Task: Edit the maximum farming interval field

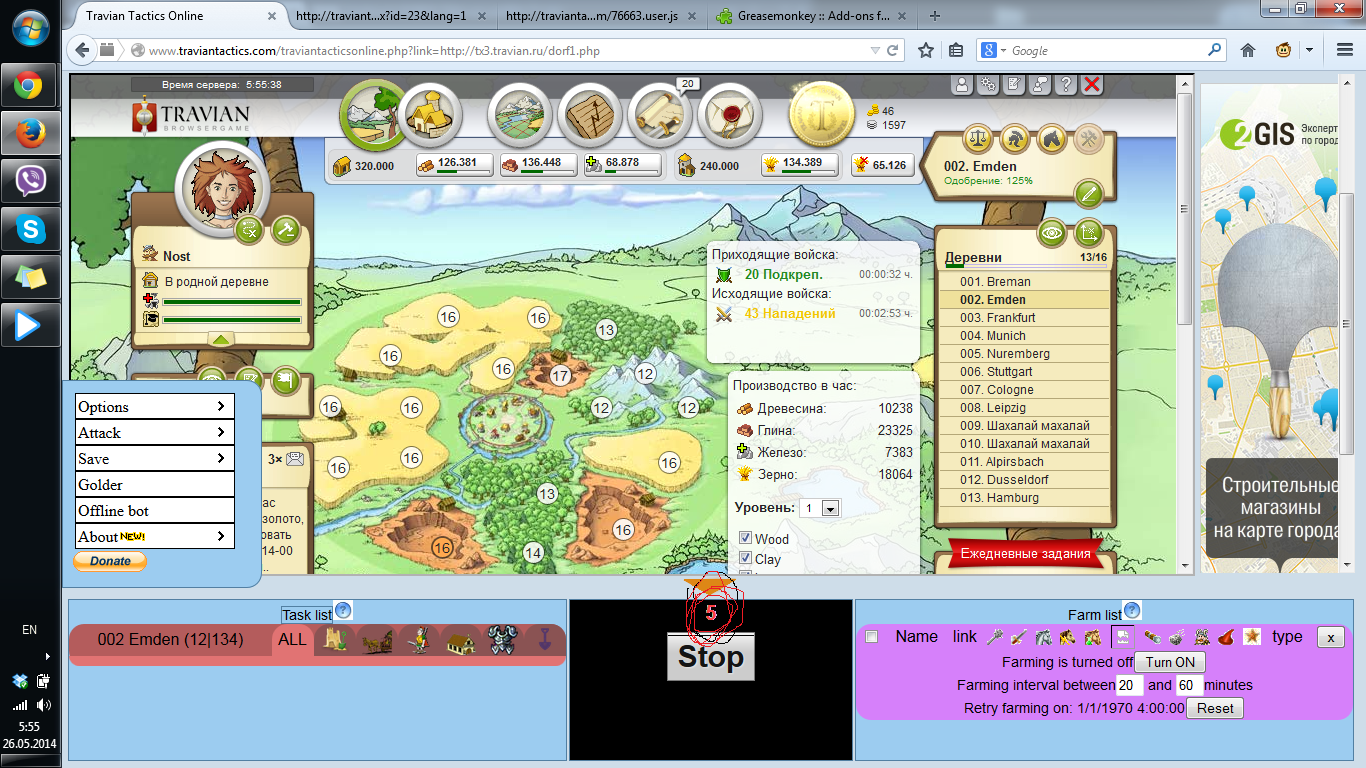Action: point(1188,685)
